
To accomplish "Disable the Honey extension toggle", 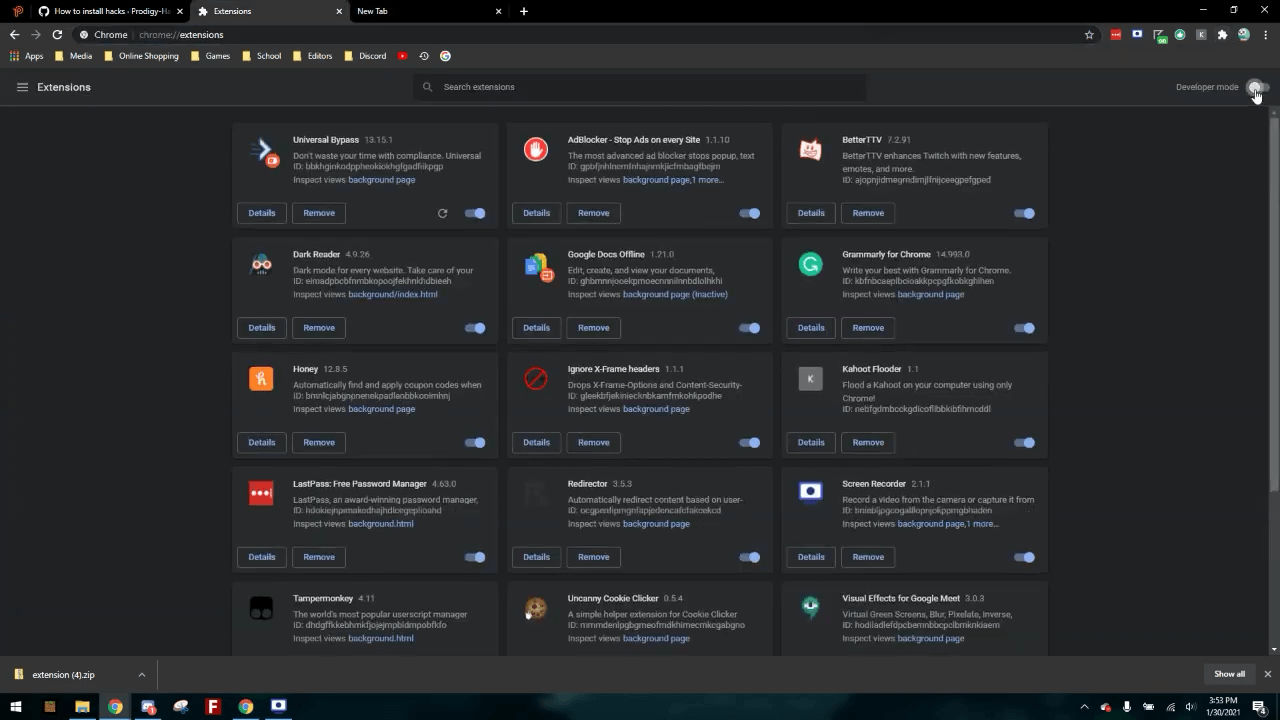I will pos(475,442).
